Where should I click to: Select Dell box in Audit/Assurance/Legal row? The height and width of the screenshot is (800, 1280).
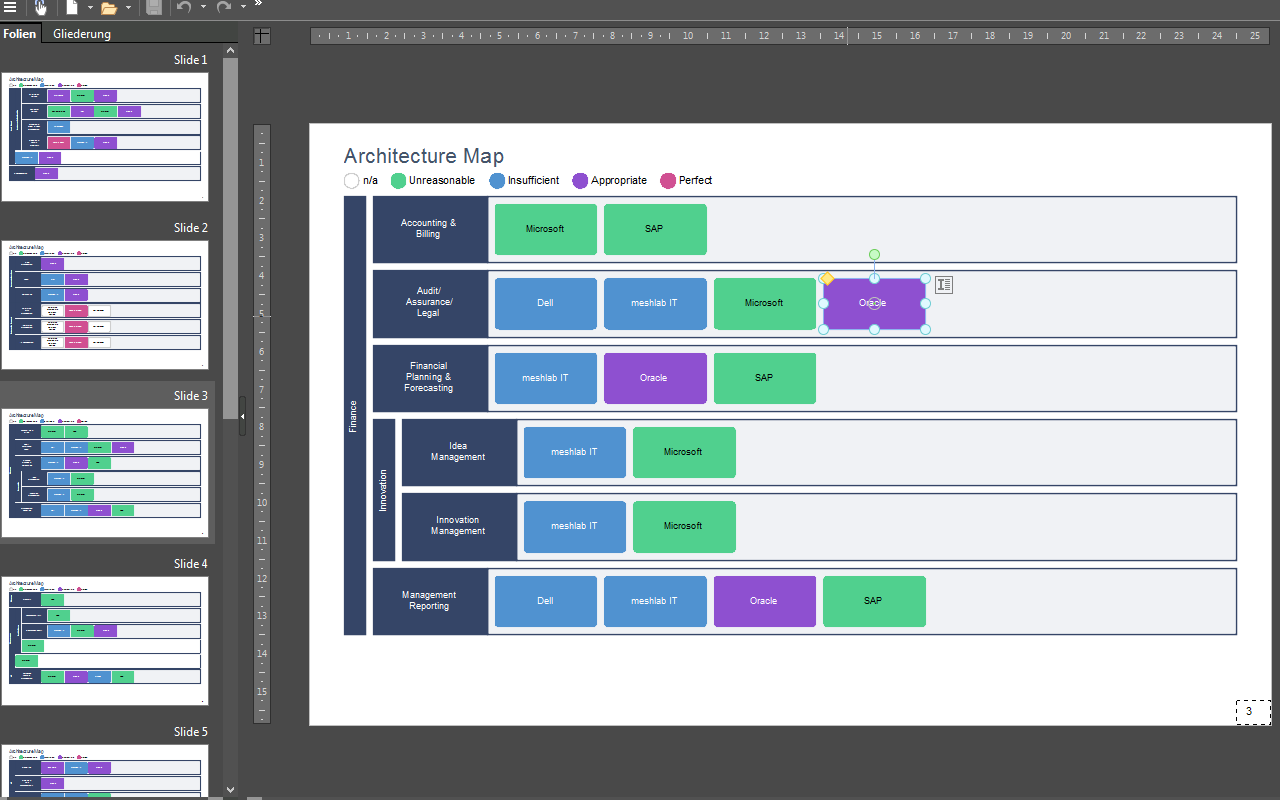pos(546,304)
